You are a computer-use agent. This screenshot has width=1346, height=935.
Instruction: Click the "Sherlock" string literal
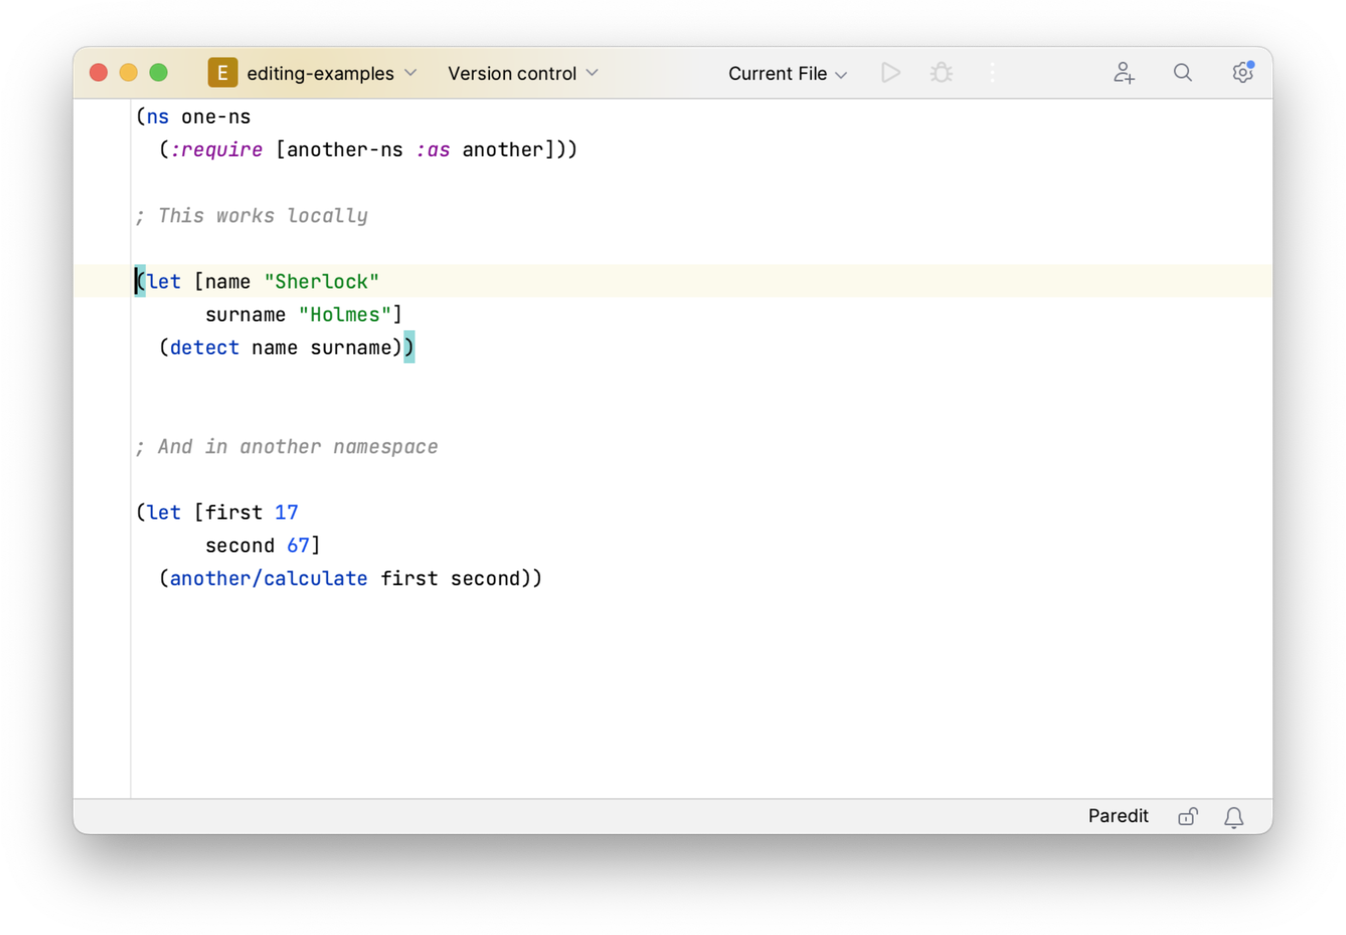point(321,282)
